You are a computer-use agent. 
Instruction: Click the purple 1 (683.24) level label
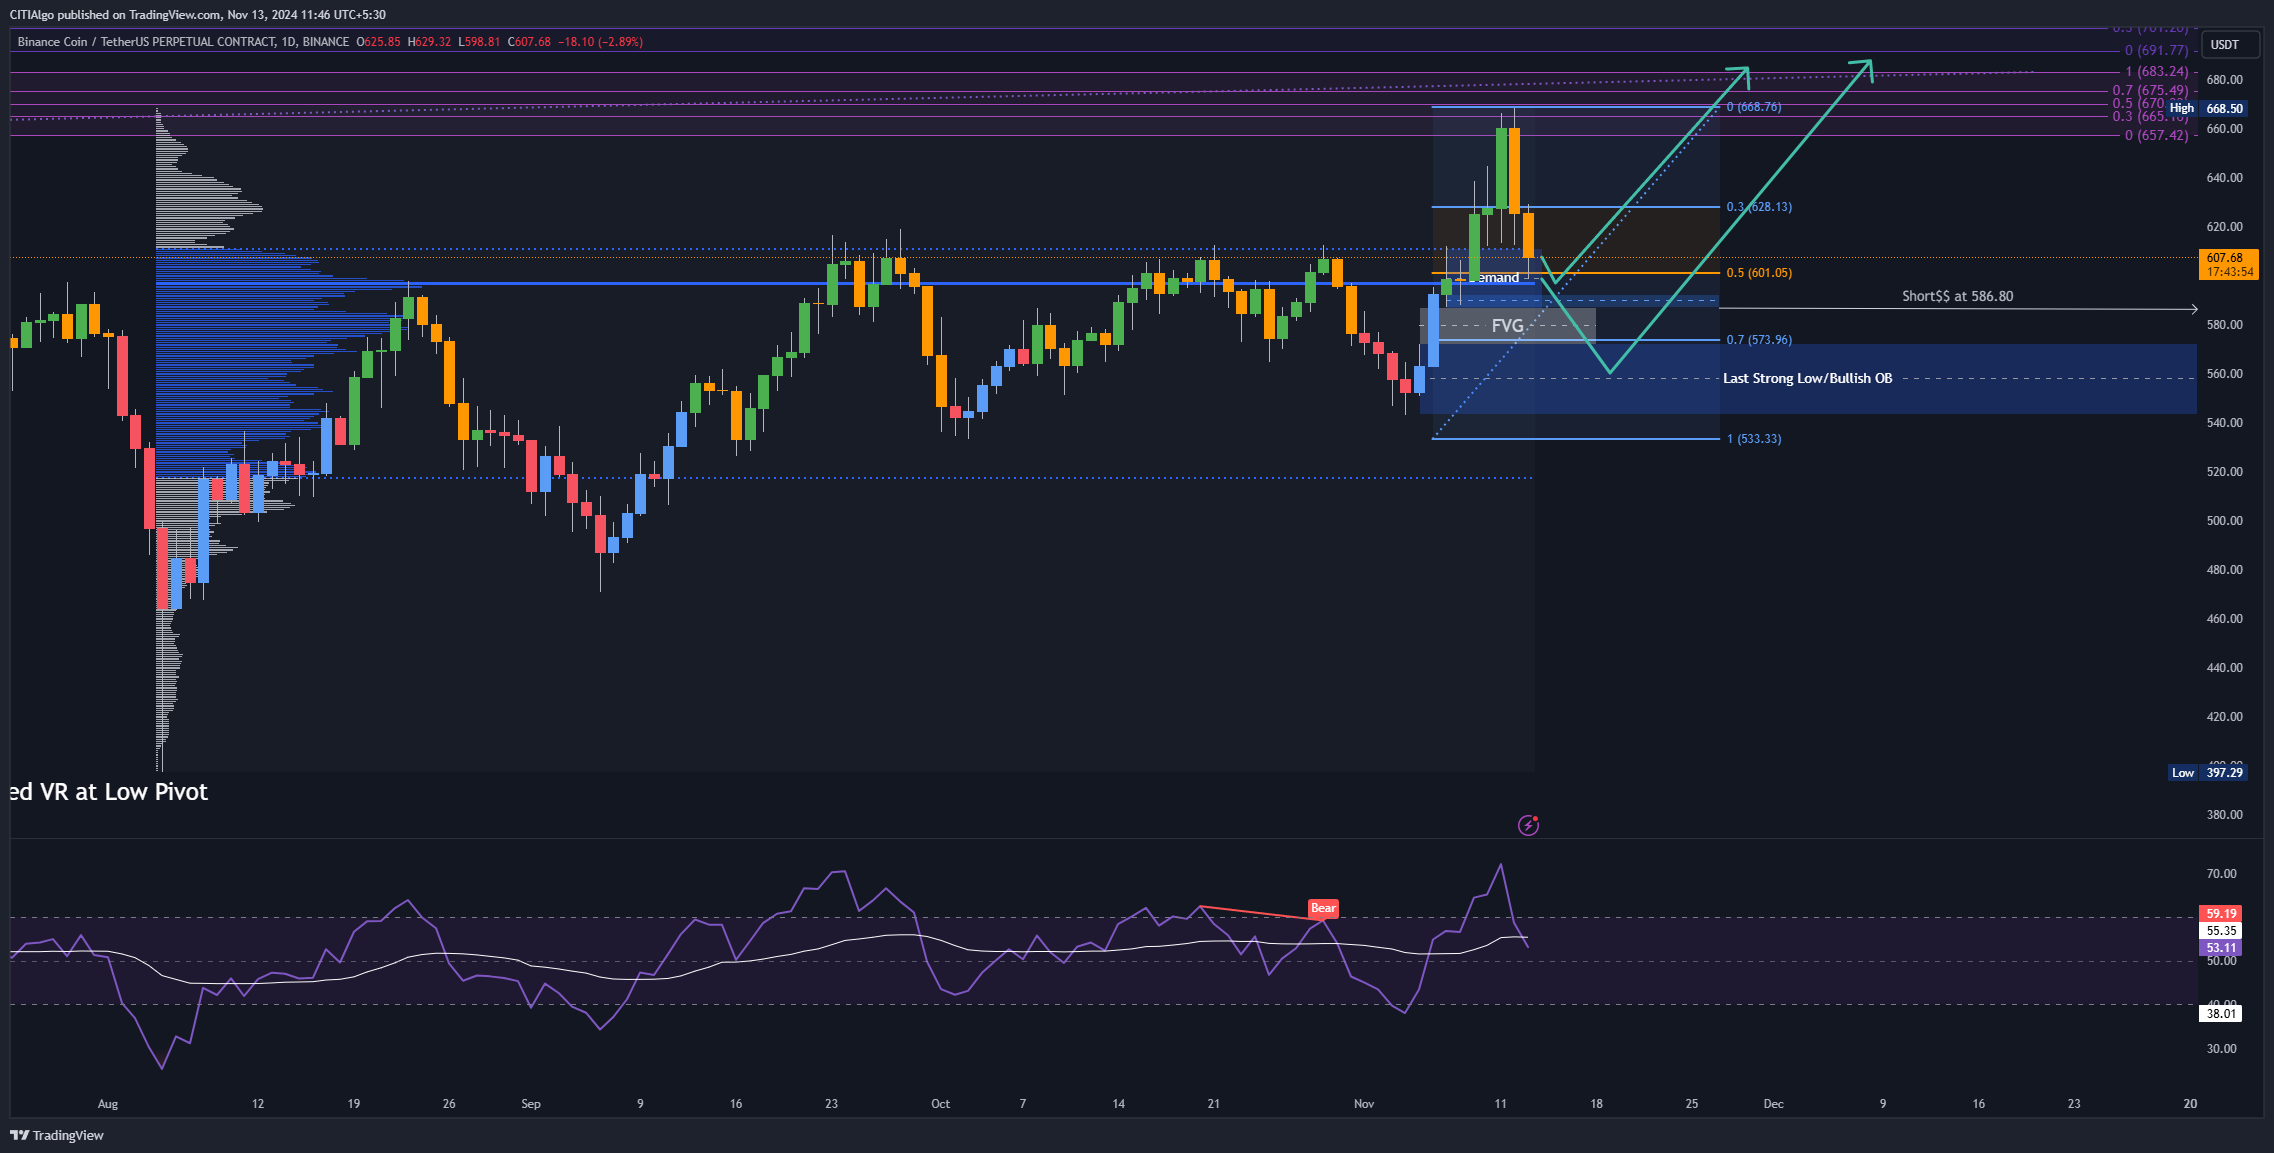[x=2157, y=72]
